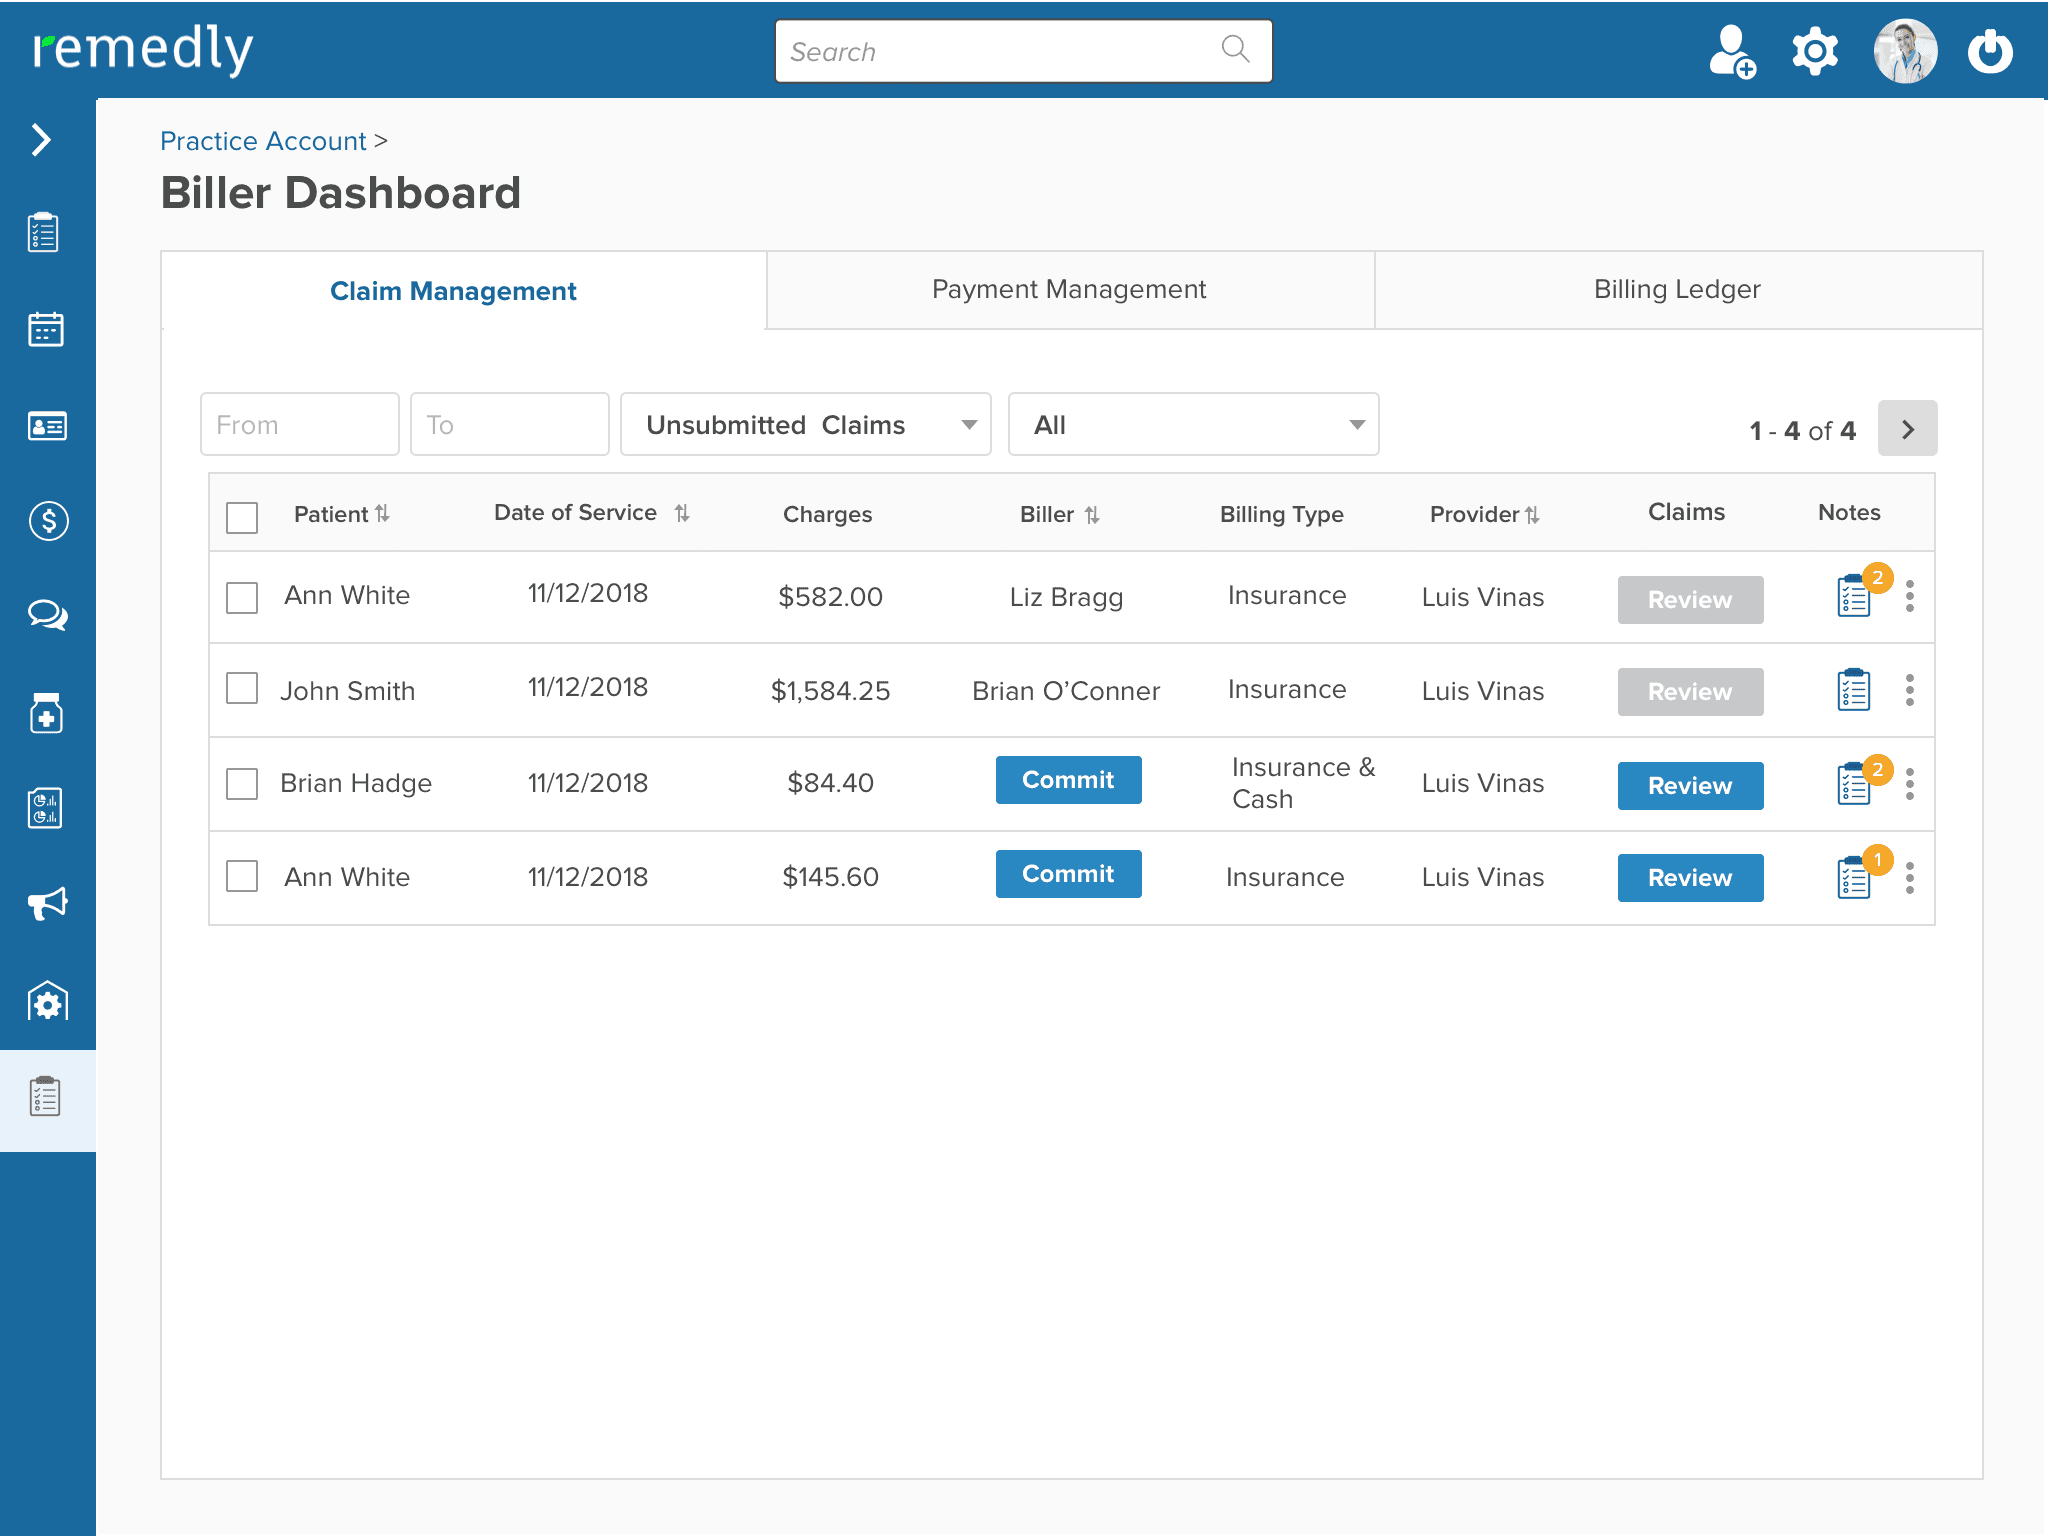Open notes icon for John Smith row
Screen dimensions: 2048x1536
point(1853,690)
